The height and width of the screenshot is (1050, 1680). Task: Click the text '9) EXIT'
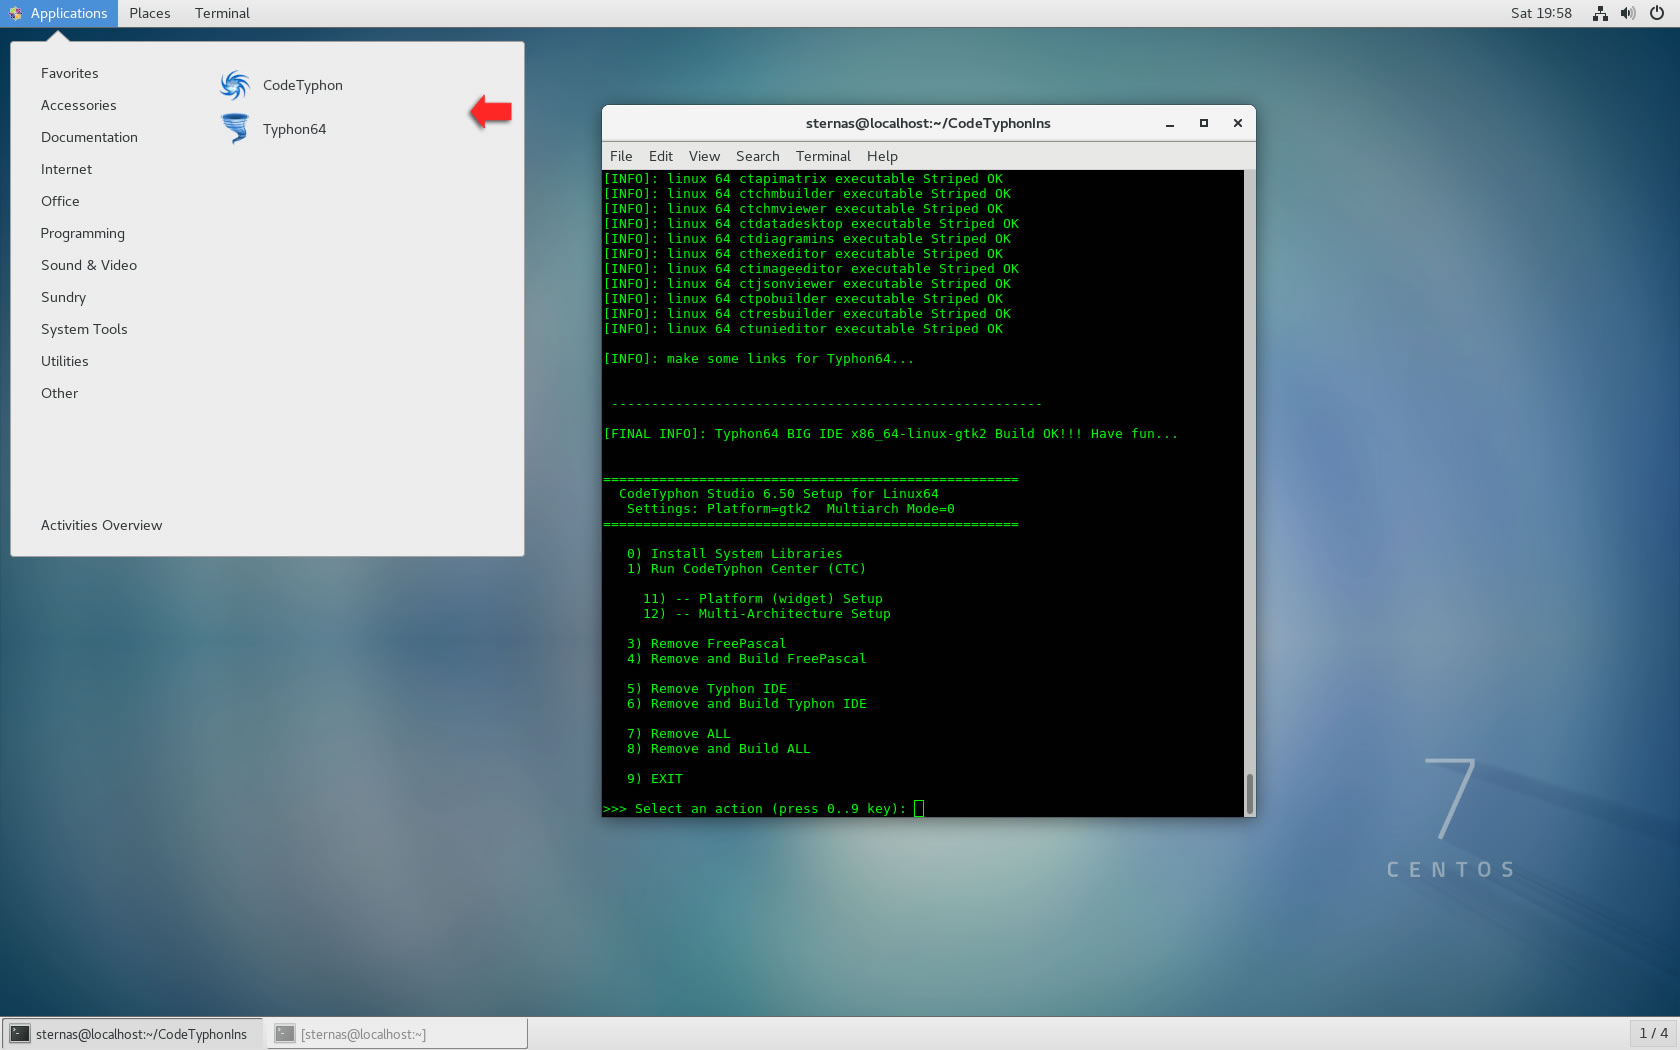pyautogui.click(x=654, y=778)
